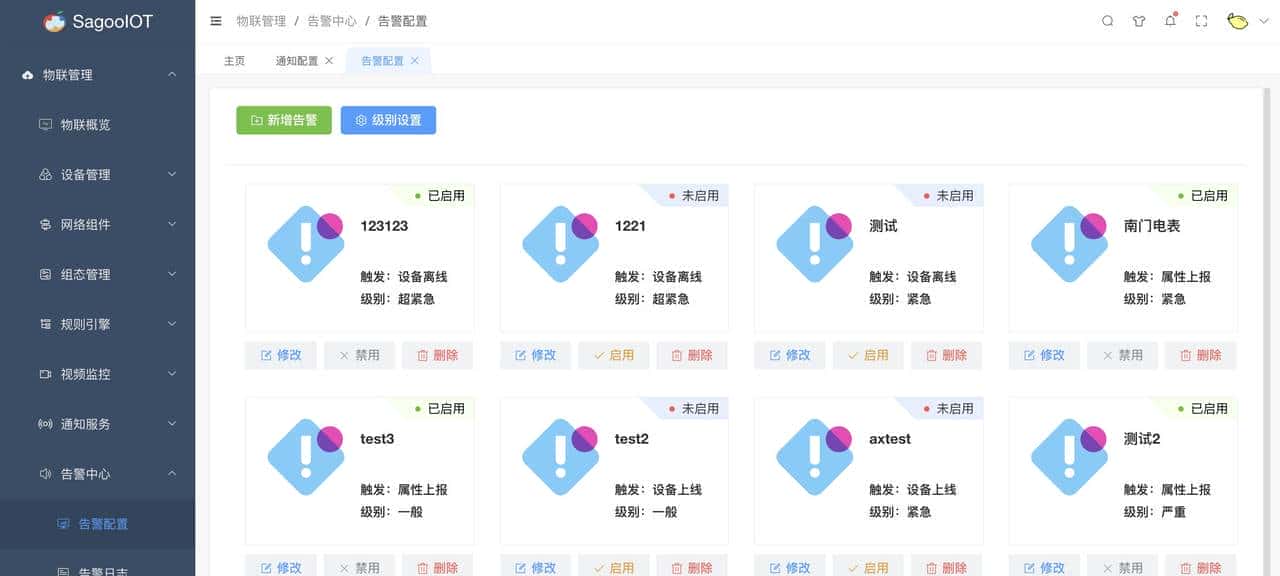Open 级别设置 settings button
Viewport: 1280px width, 576px height.
tap(388, 119)
